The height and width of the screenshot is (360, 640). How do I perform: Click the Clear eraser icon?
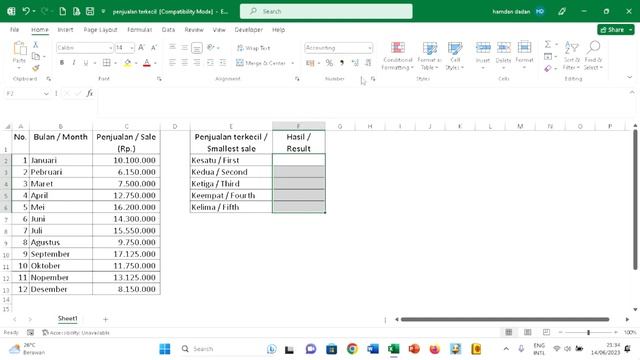(x=548, y=69)
